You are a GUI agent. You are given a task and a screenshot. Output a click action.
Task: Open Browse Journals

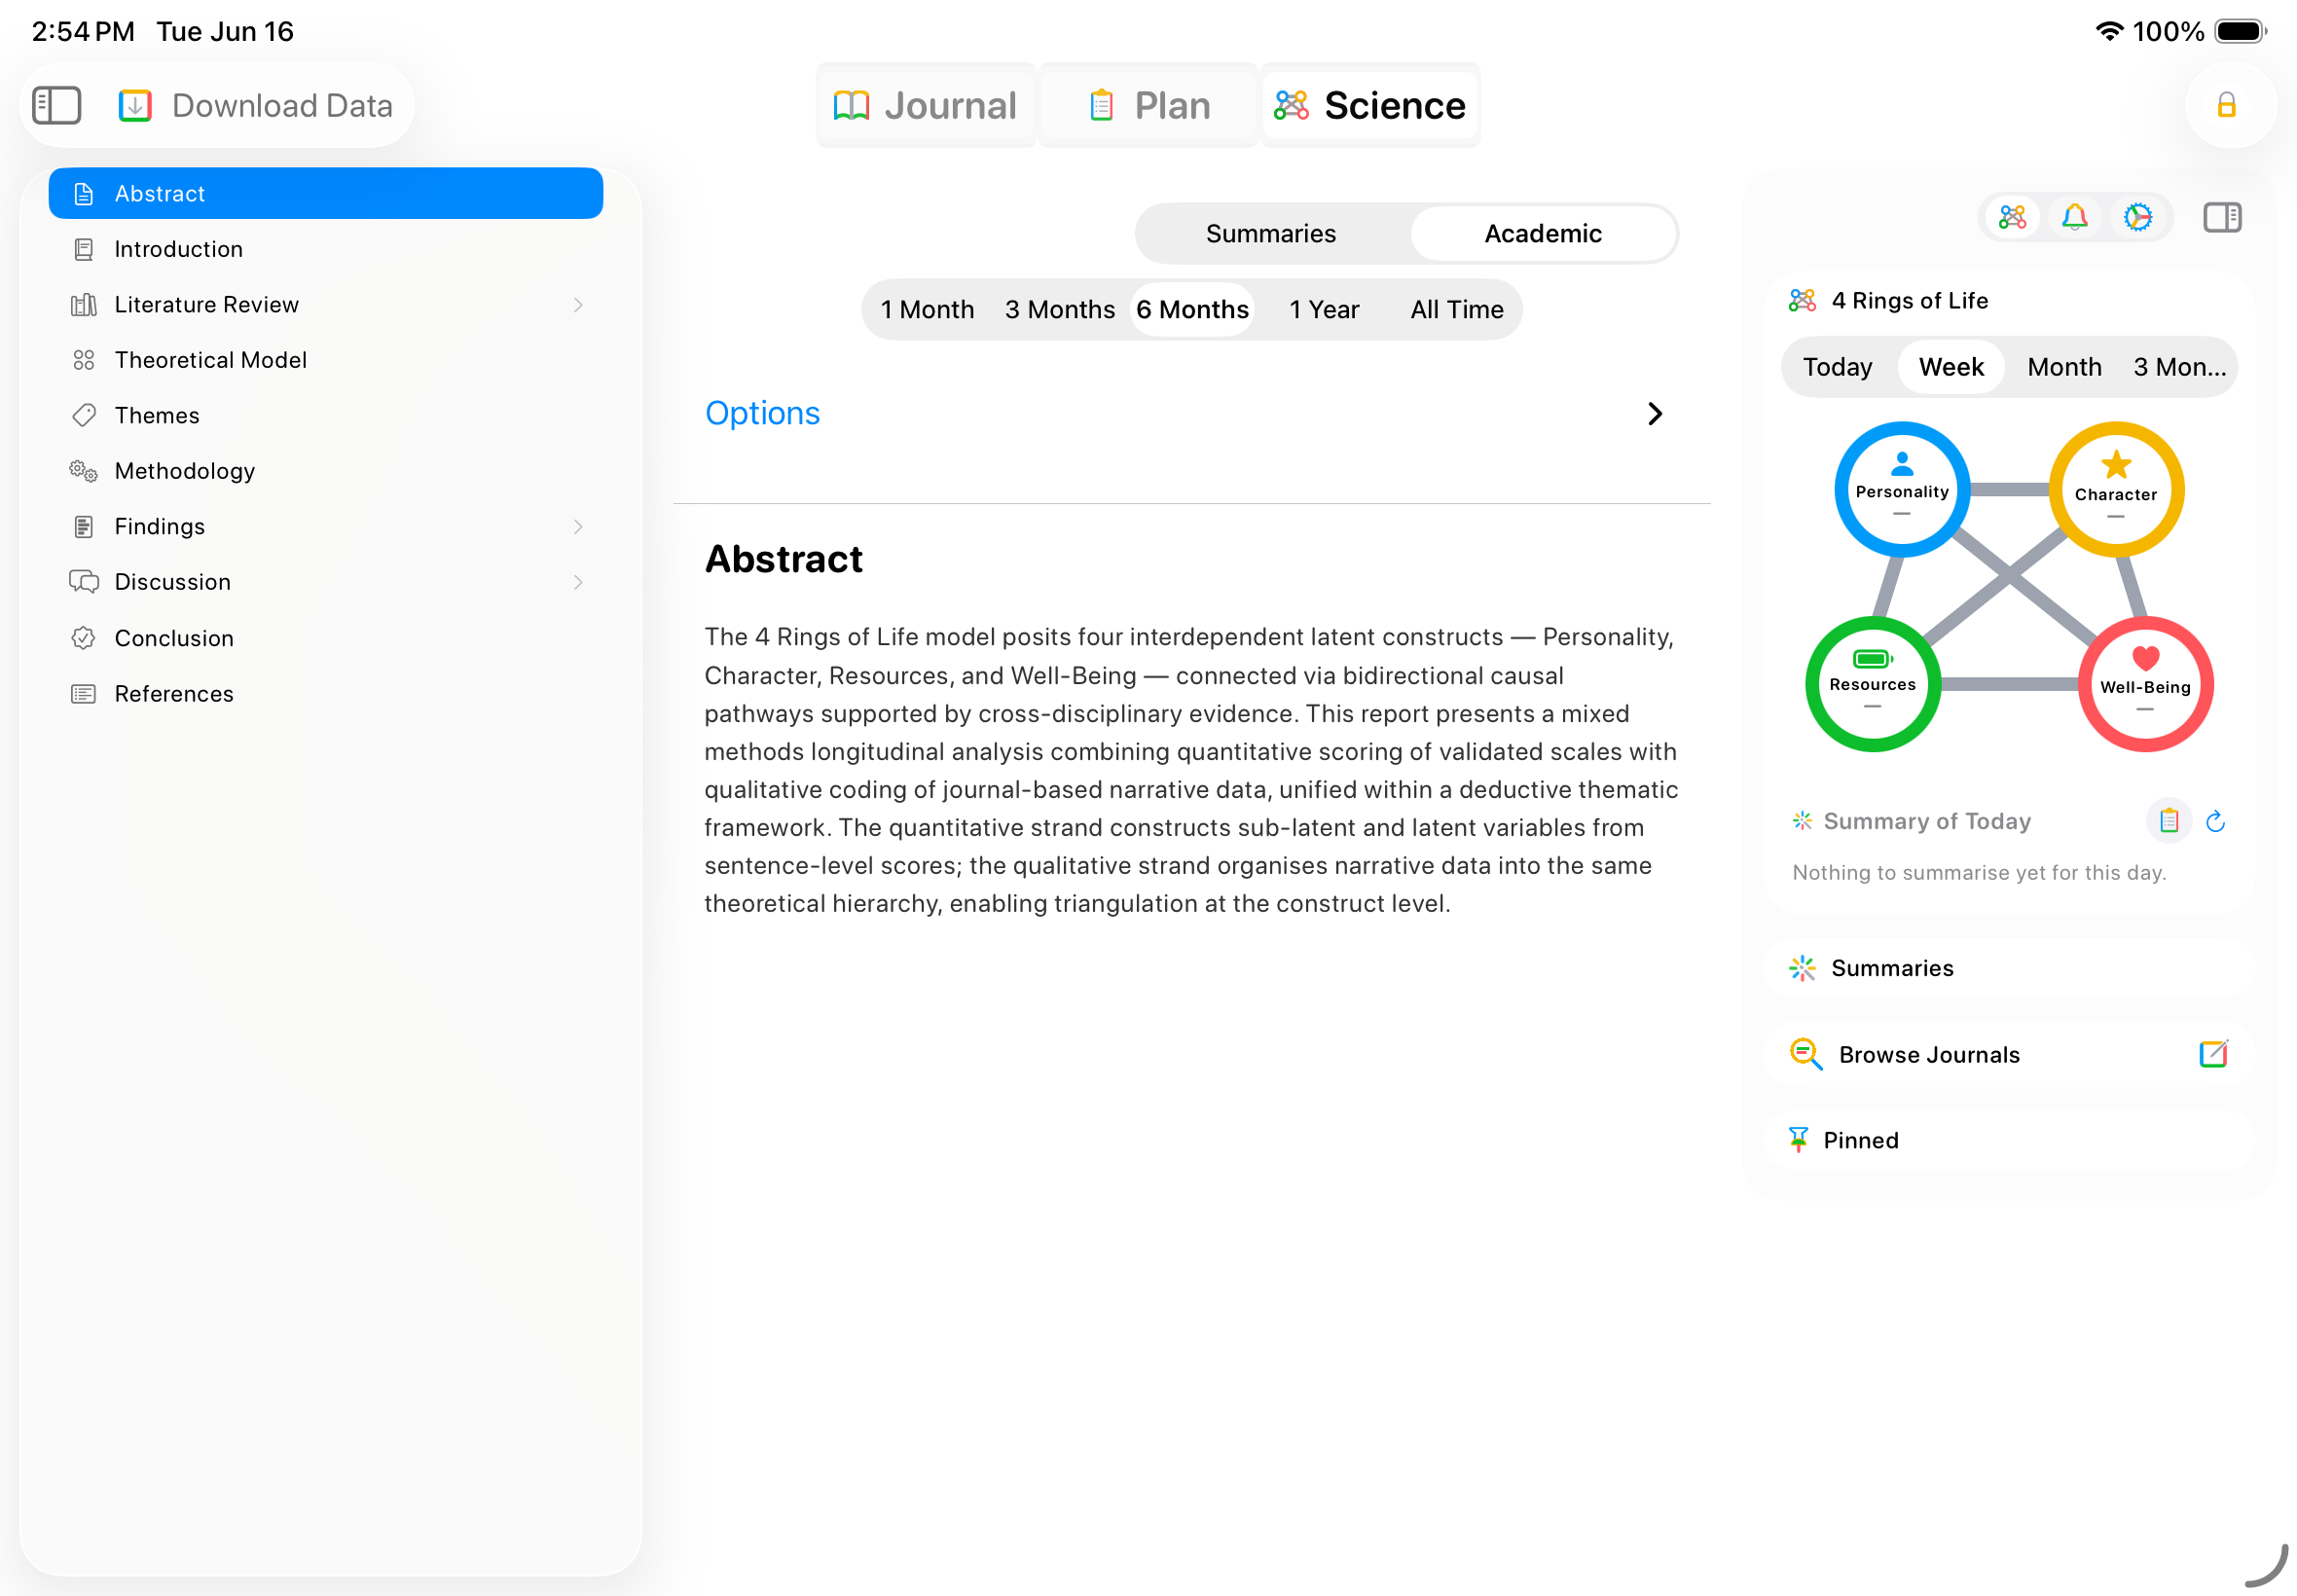2010,1054
